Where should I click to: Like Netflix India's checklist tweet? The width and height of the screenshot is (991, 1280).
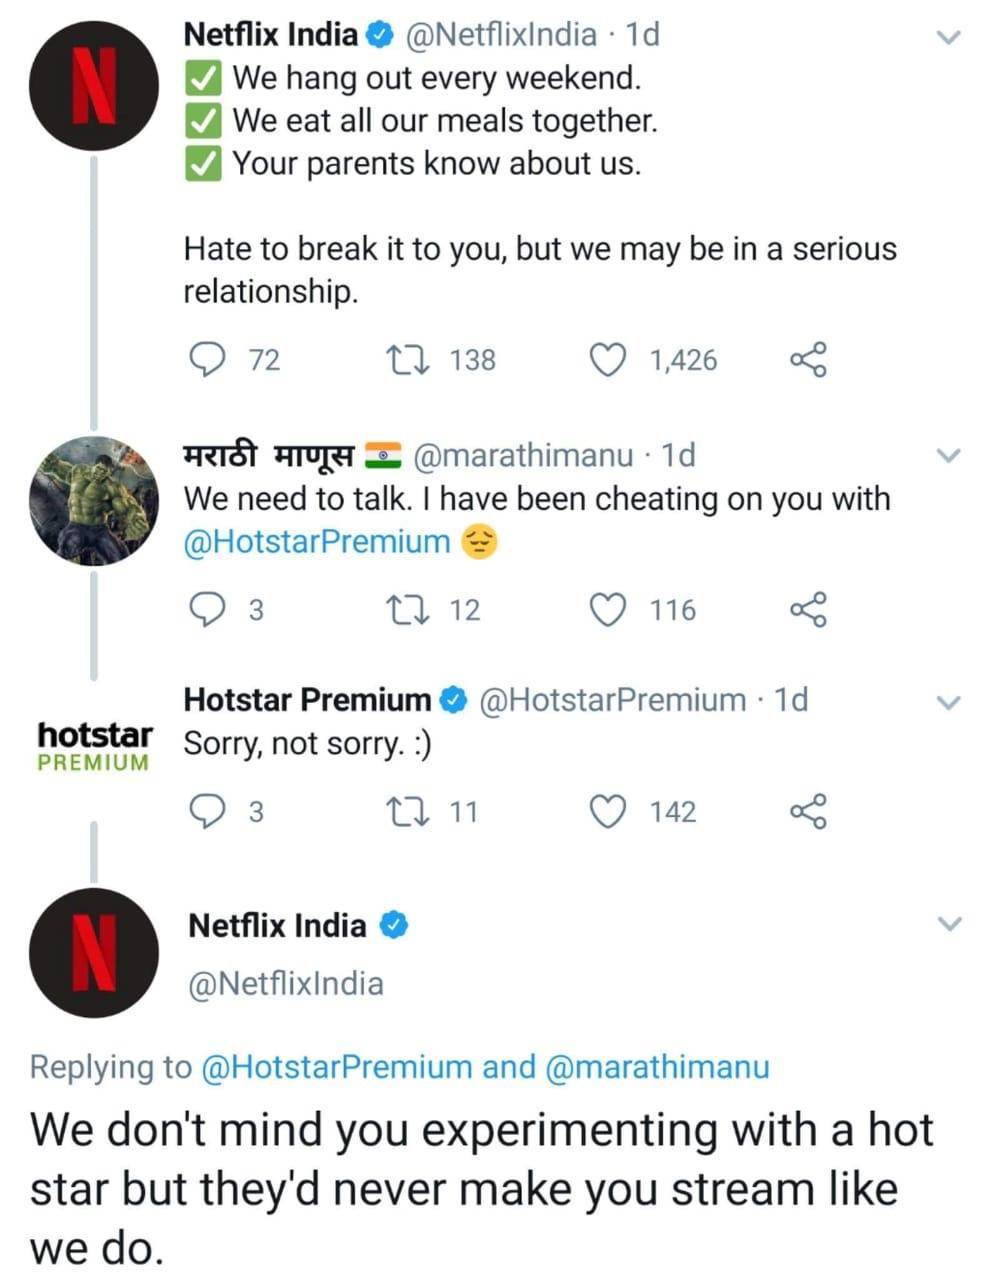tap(608, 360)
